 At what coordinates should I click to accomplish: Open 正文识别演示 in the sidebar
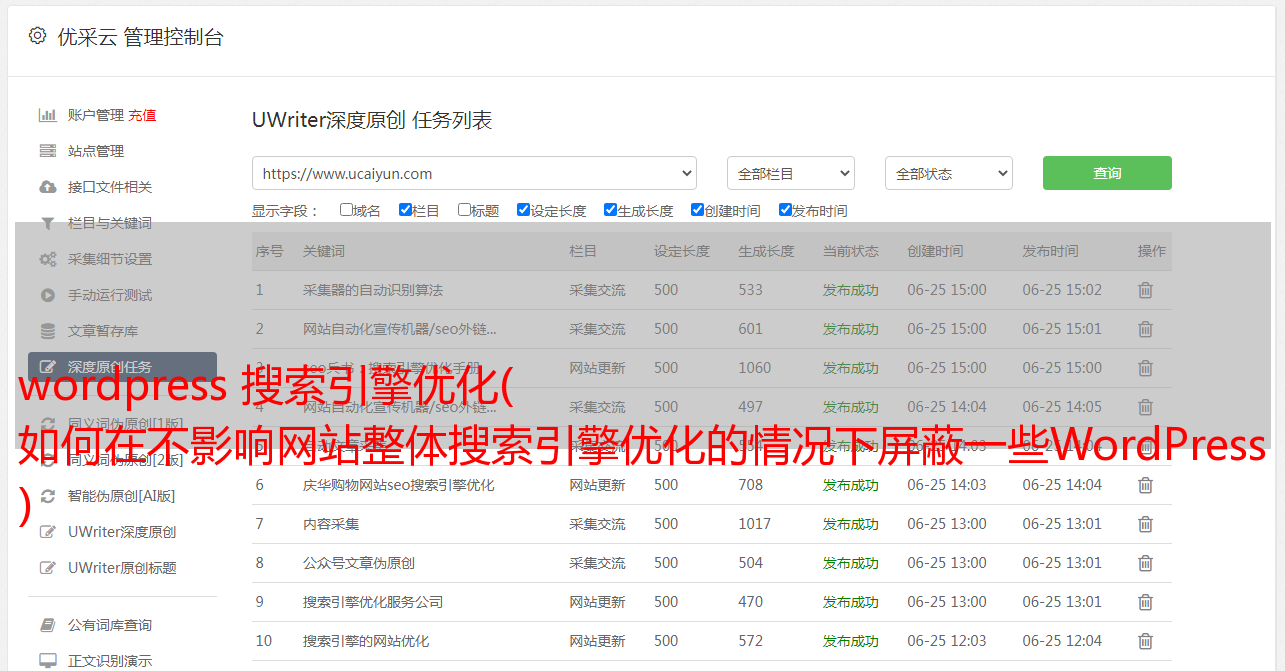110,661
